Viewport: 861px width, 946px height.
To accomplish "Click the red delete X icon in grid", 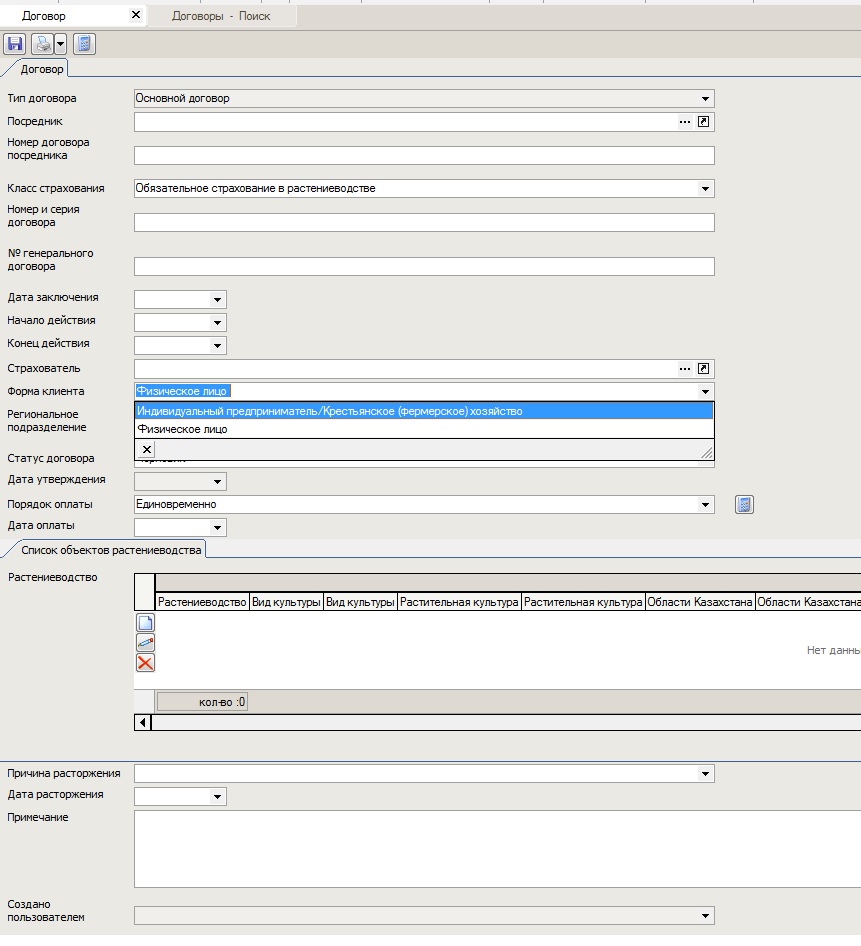I will click(145, 663).
